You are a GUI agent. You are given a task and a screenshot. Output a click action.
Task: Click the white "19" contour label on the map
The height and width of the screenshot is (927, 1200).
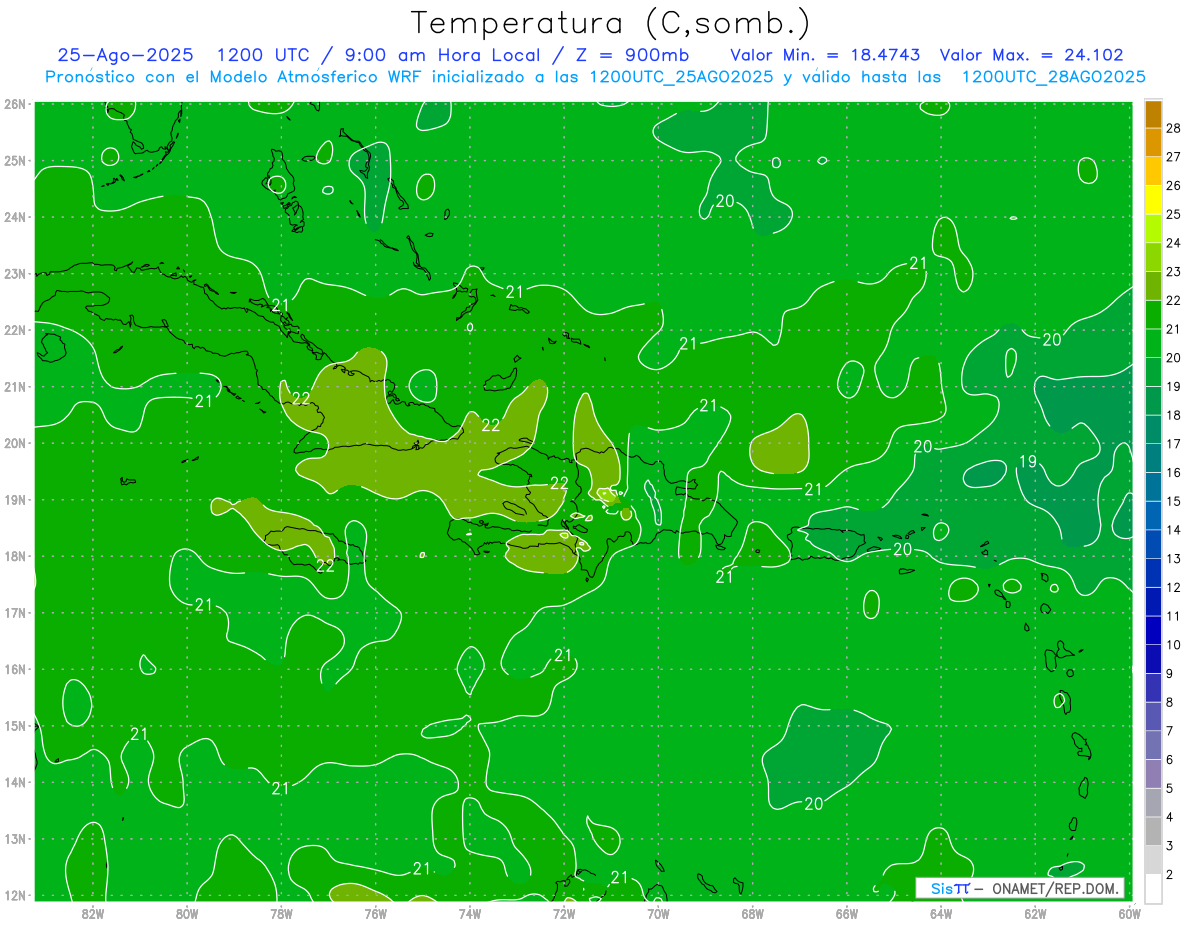click(1028, 461)
